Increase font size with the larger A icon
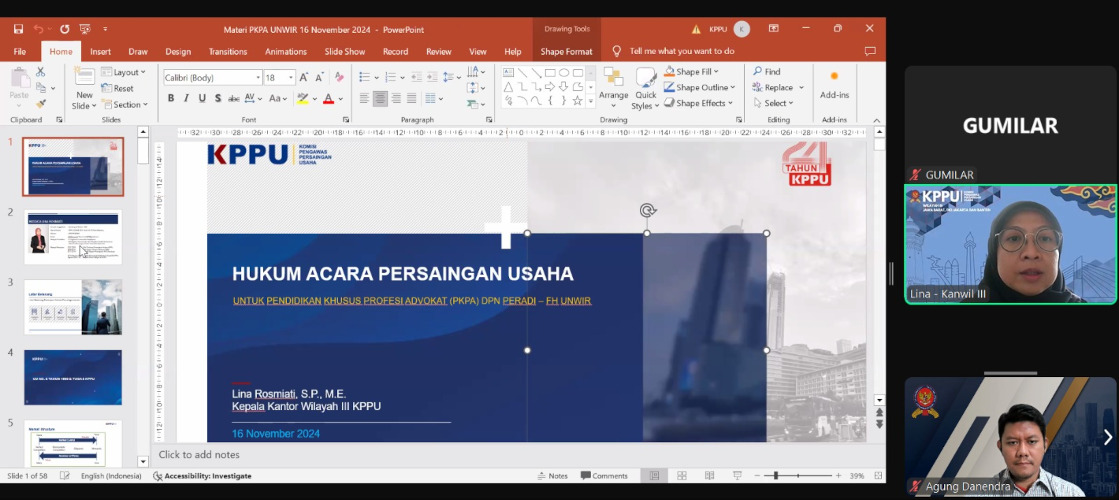This screenshot has height=500, width=1119. [x=303, y=77]
